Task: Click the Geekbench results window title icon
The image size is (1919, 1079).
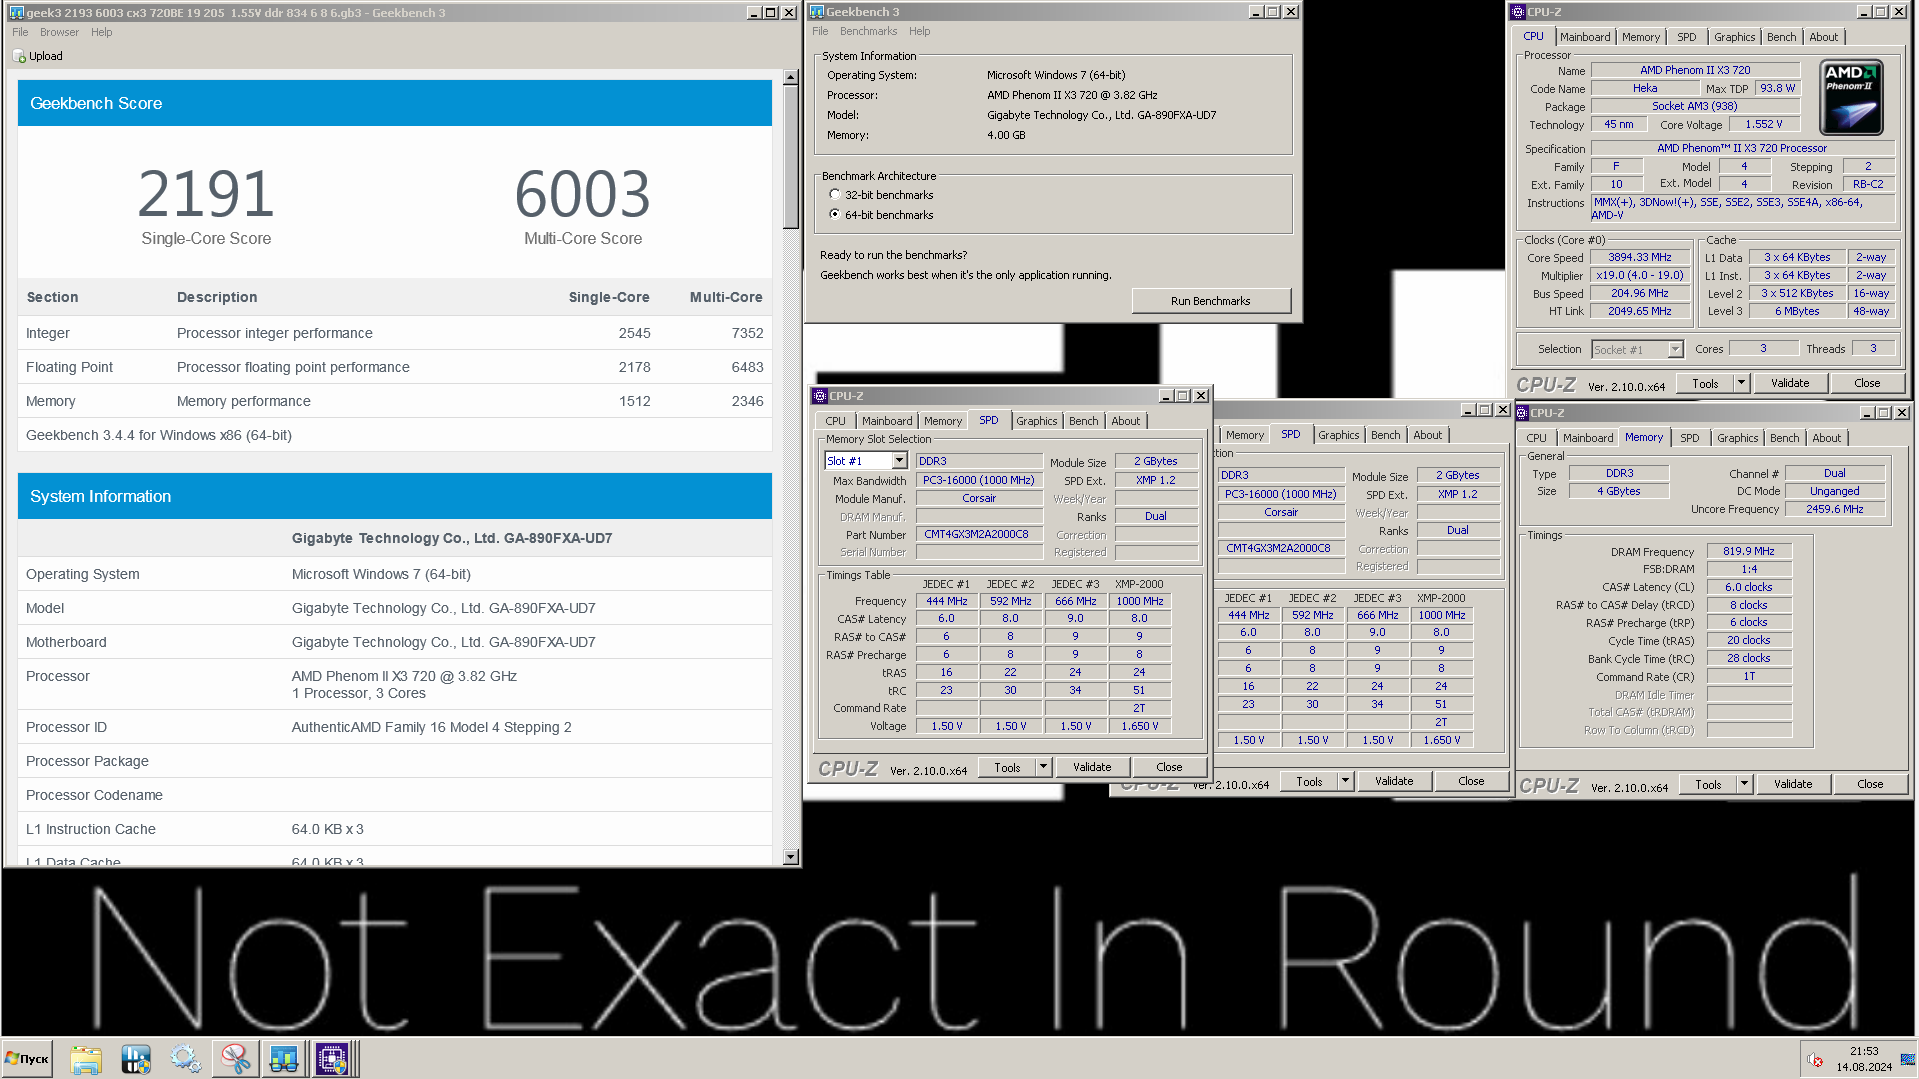Action: point(16,12)
